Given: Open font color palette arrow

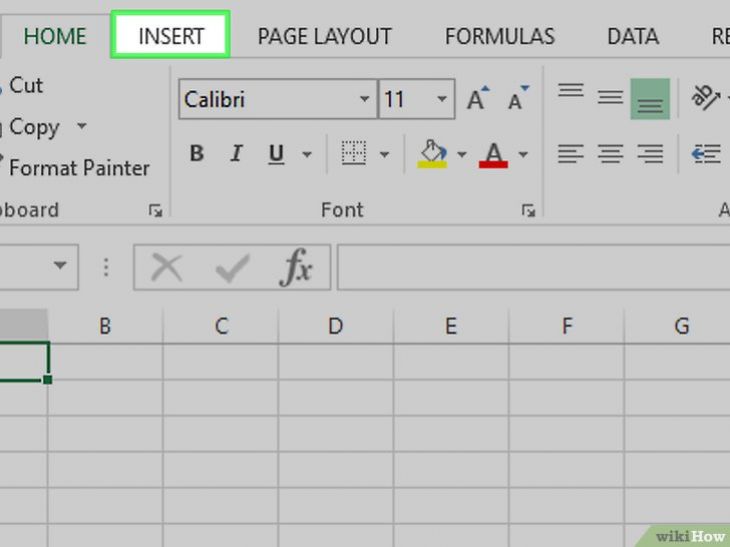Looking at the screenshot, I should pos(523,154).
